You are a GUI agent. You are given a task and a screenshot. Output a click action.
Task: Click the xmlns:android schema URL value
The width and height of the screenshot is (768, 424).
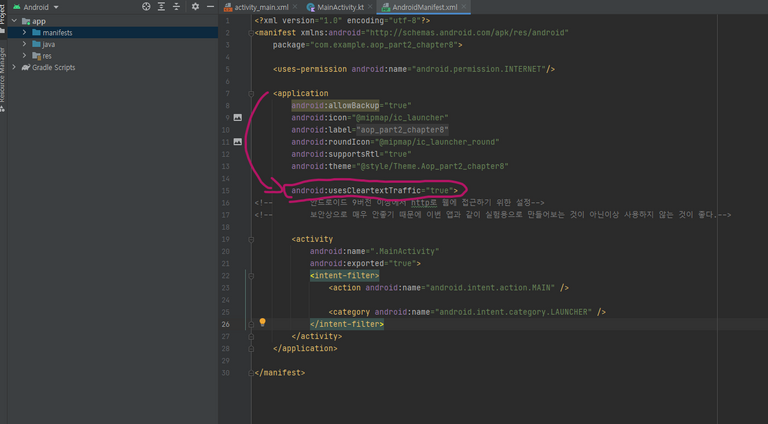pos(465,33)
